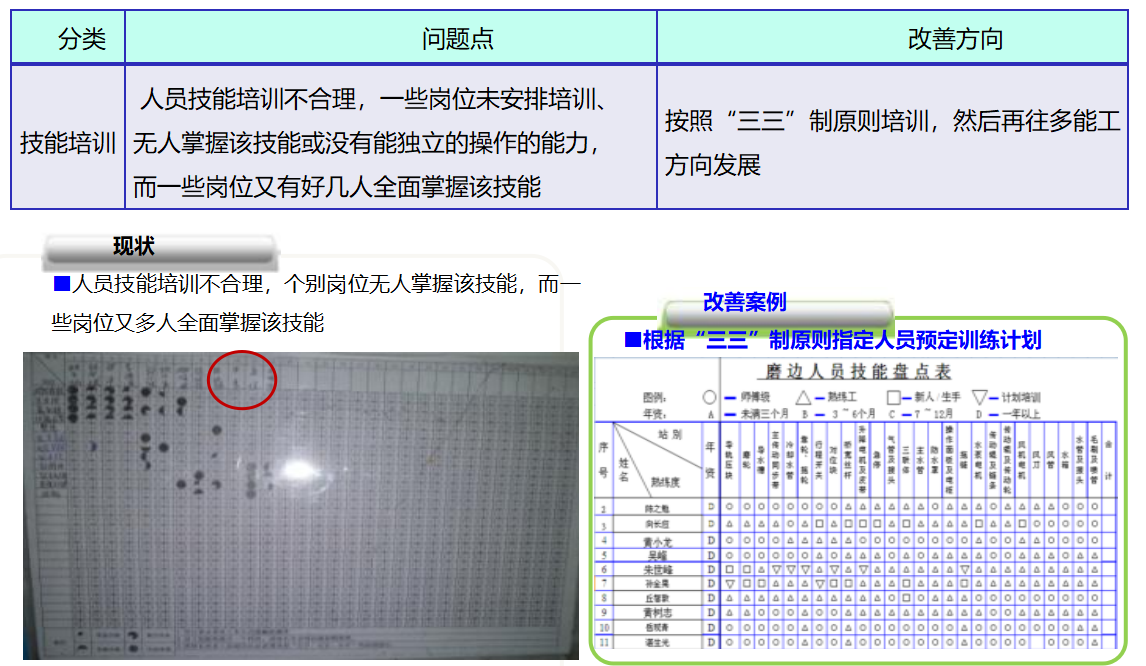Click the blue bullet before 人员技能培训不合理

click(x=61, y=284)
